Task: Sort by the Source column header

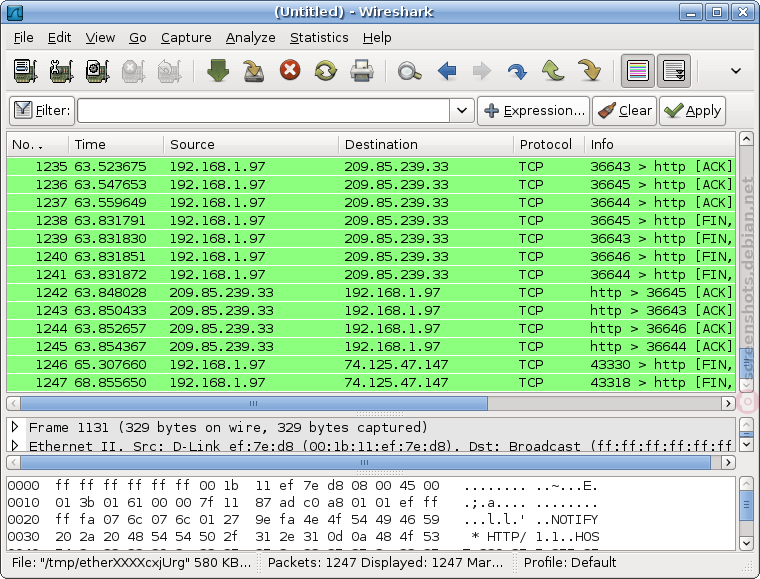Action: [251, 144]
